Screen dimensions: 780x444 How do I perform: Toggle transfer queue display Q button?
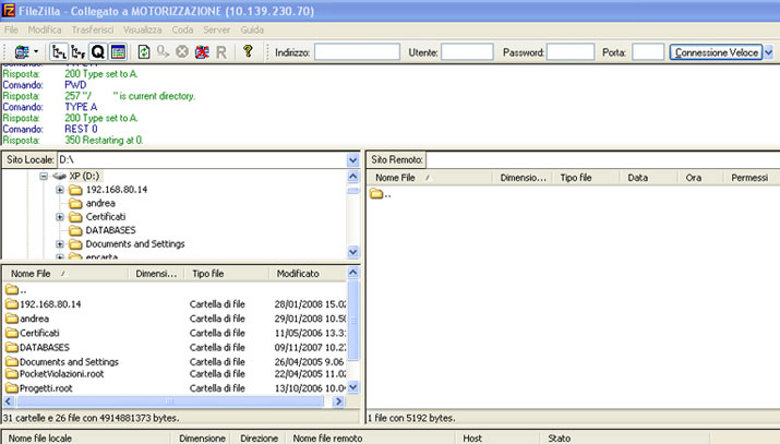tap(98, 52)
